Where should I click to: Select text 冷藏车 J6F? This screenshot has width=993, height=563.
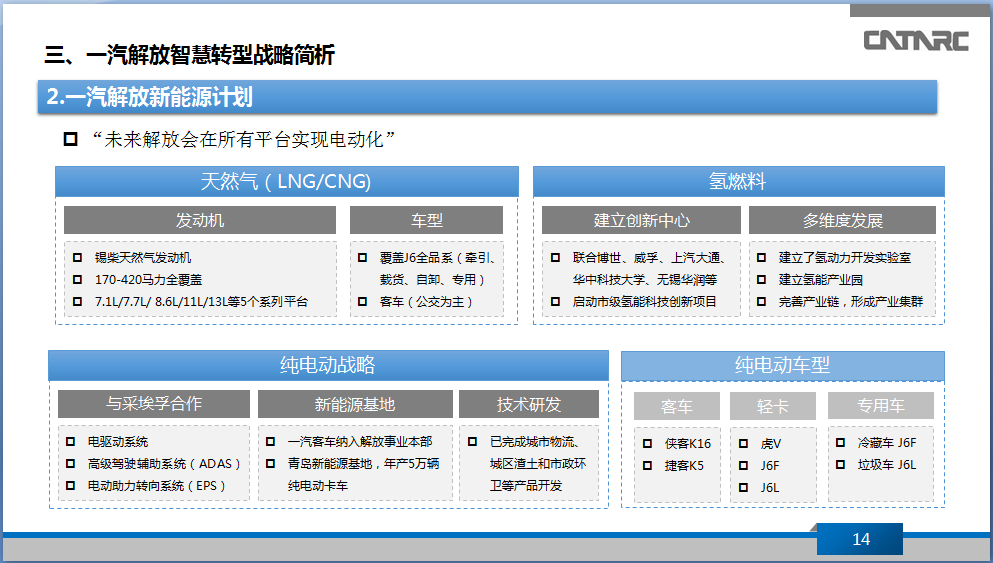click(887, 443)
